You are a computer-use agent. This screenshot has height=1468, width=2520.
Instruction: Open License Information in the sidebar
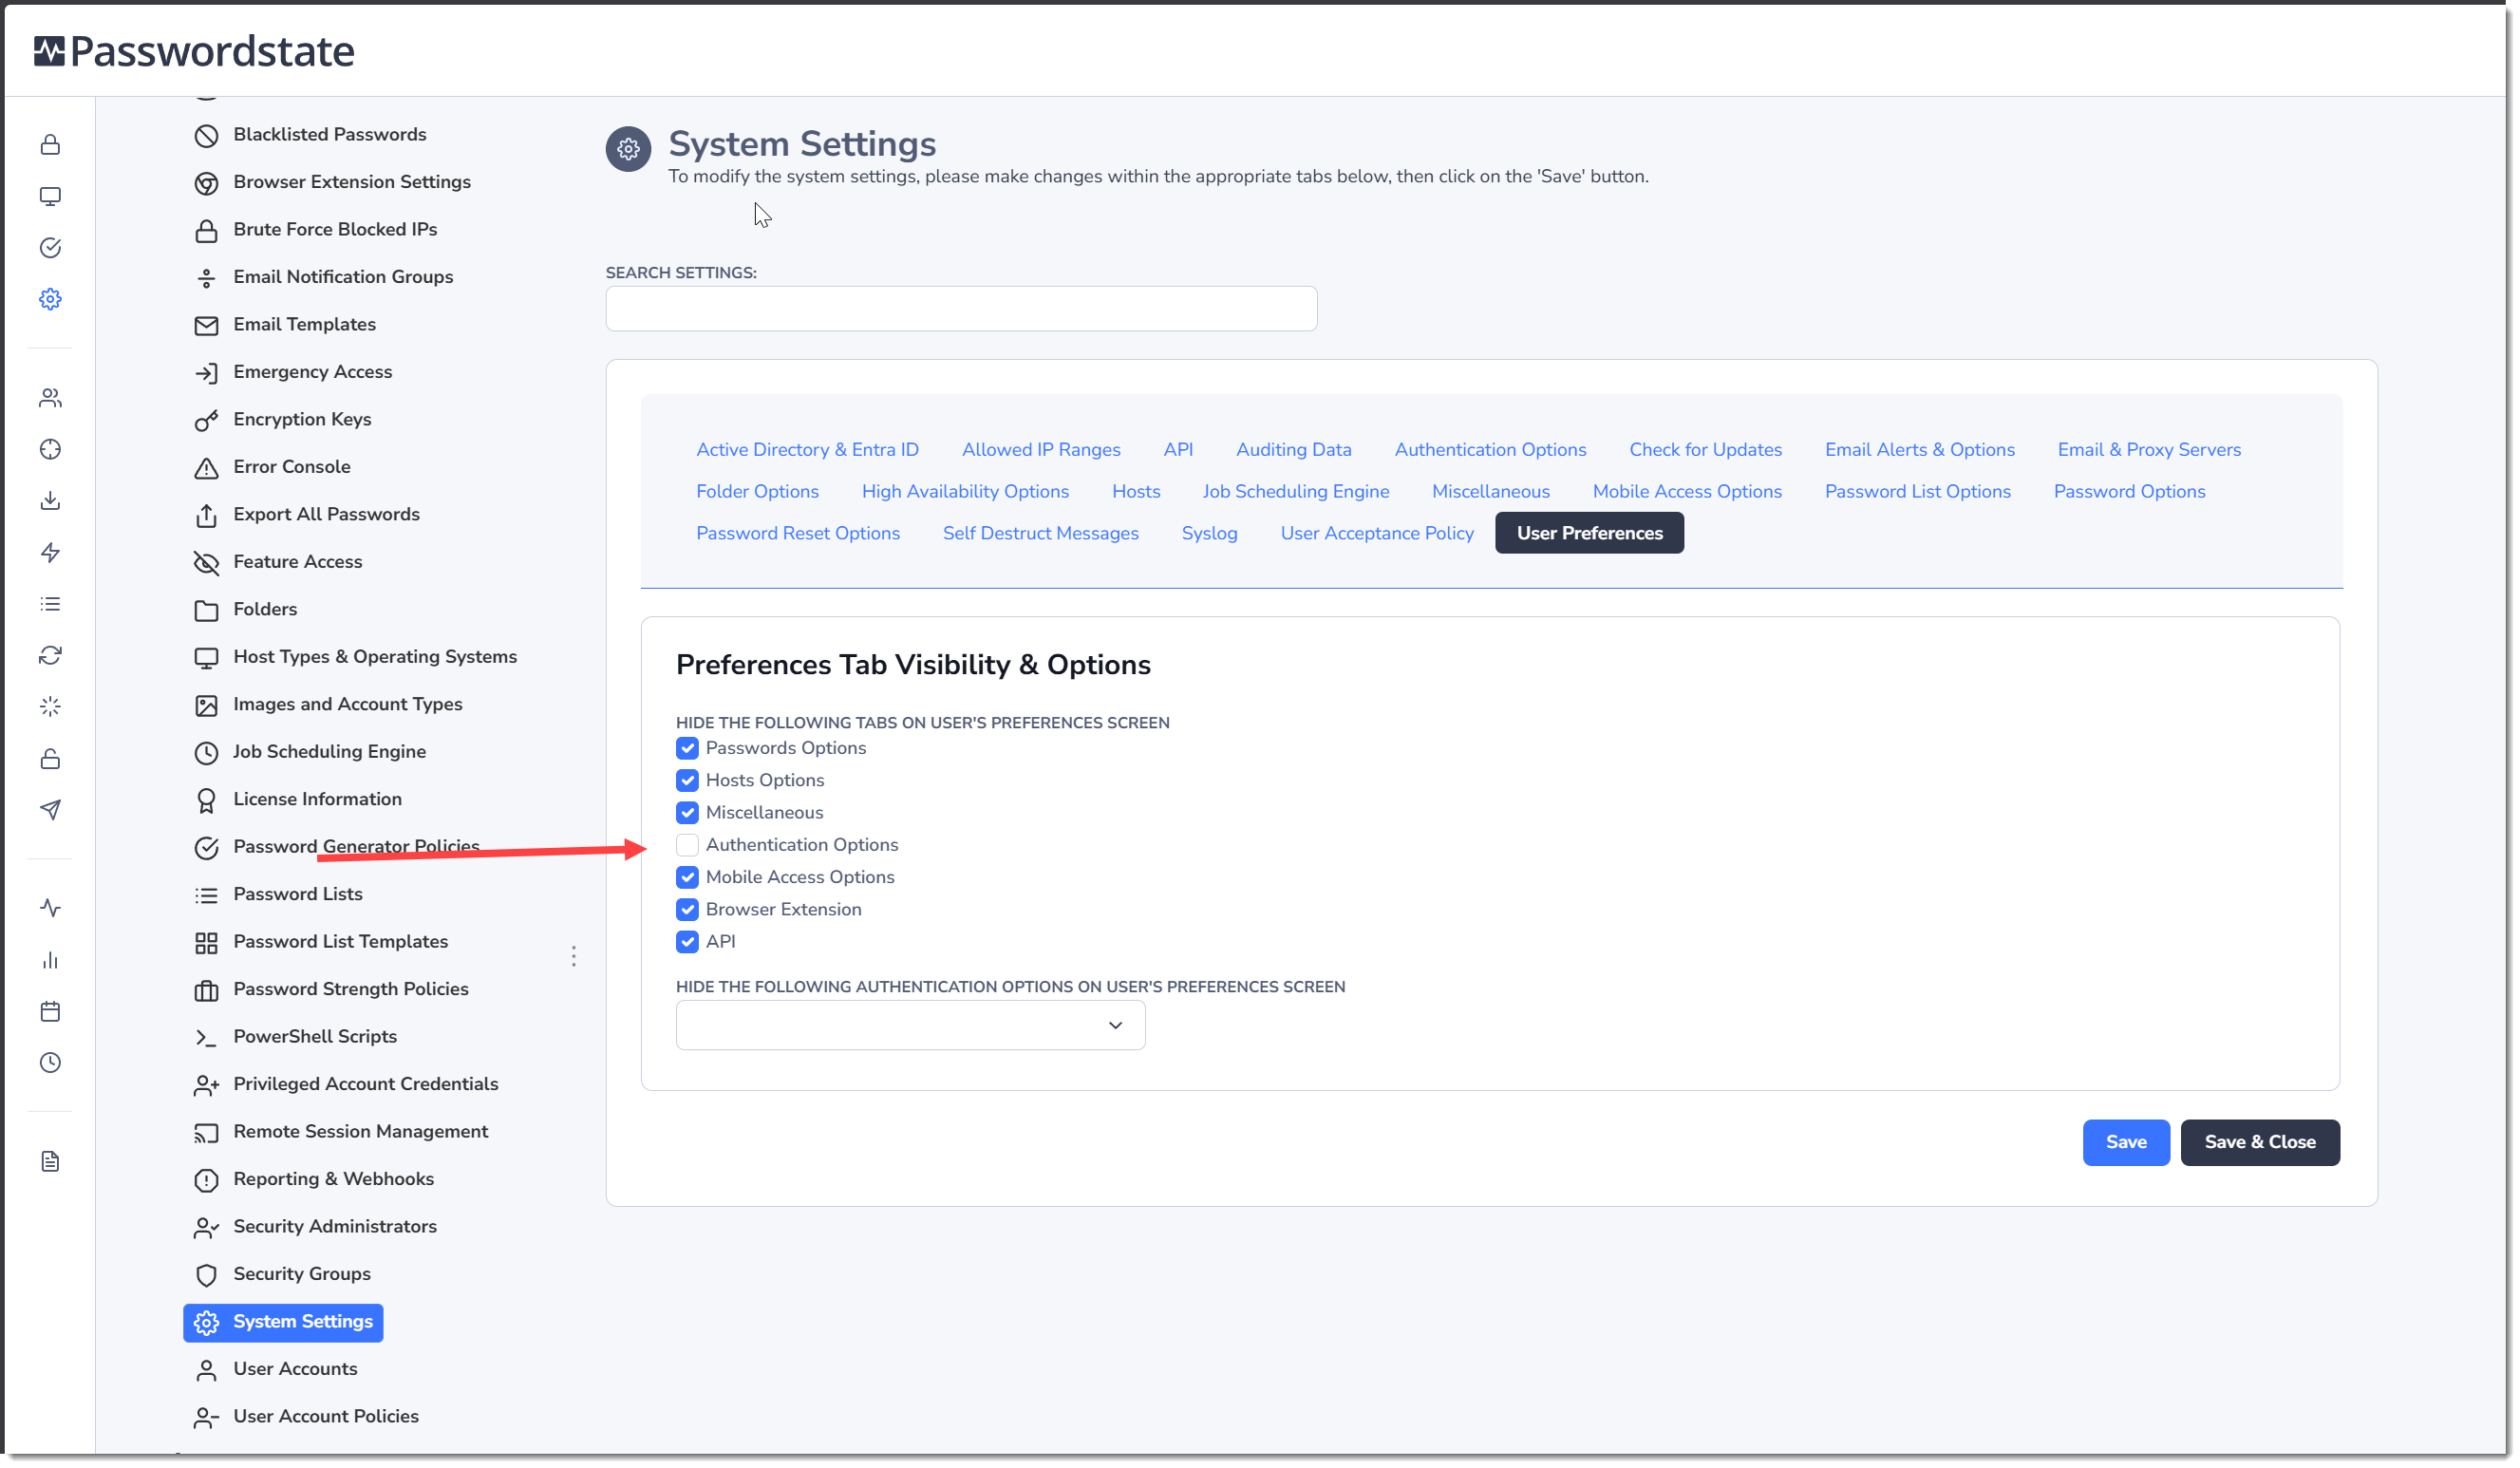pyautogui.click(x=317, y=800)
